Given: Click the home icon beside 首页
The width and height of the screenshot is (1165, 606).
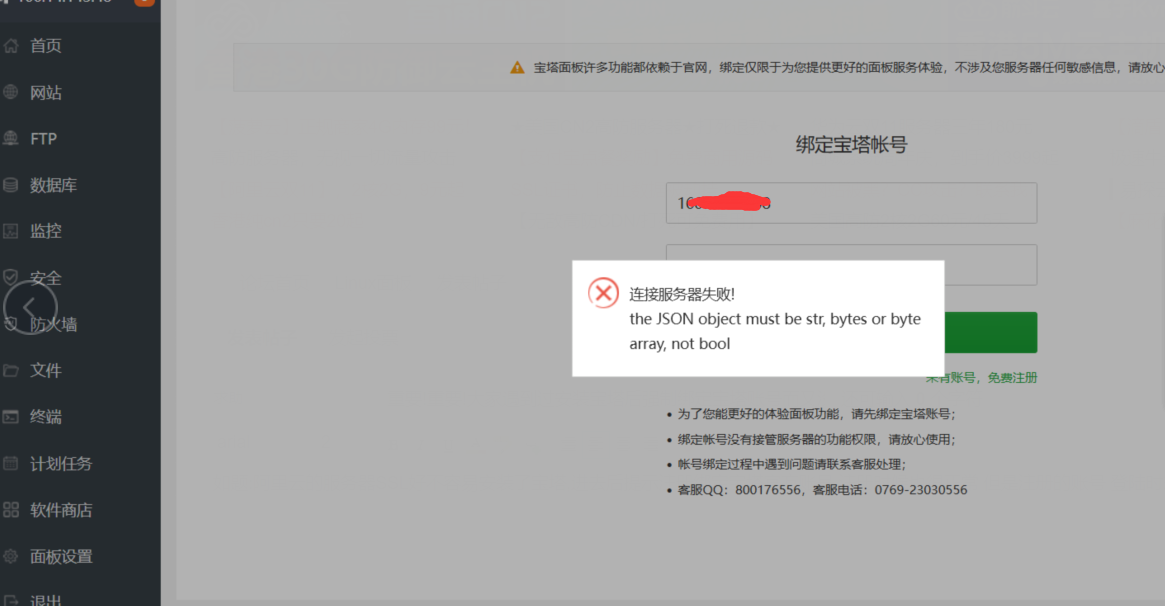Looking at the screenshot, I should point(10,46).
